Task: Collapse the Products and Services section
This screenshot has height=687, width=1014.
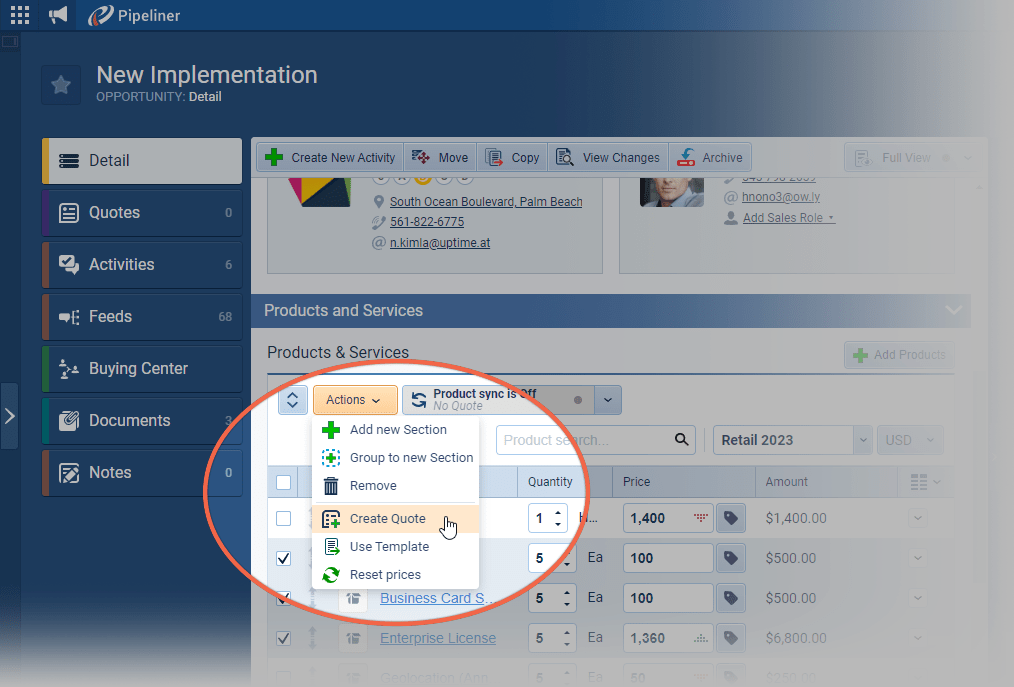Action: [953, 311]
